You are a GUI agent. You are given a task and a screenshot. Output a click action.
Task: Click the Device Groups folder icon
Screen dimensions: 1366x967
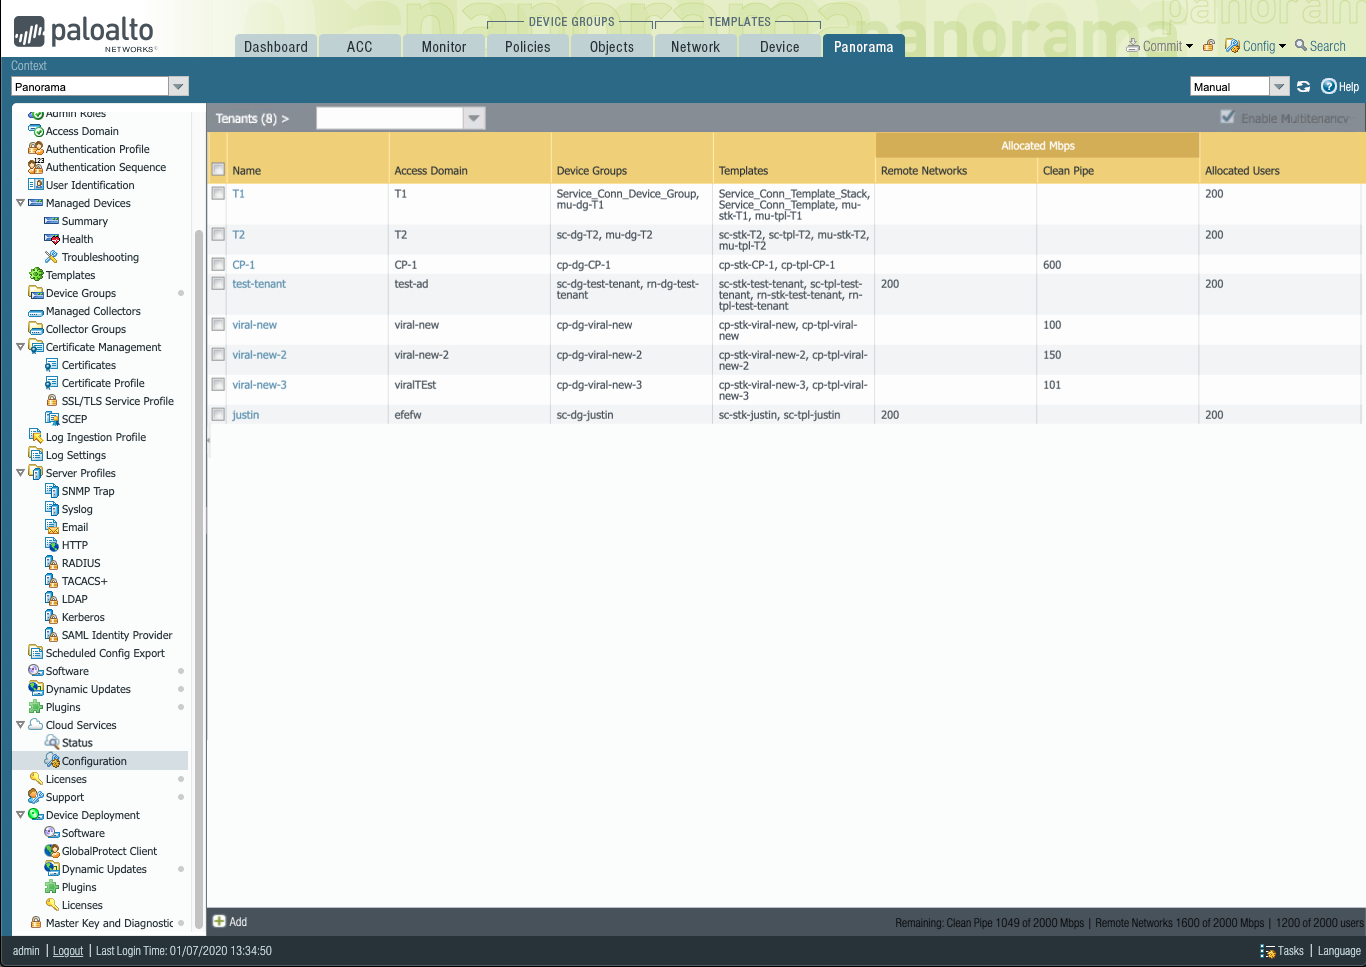(x=36, y=293)
